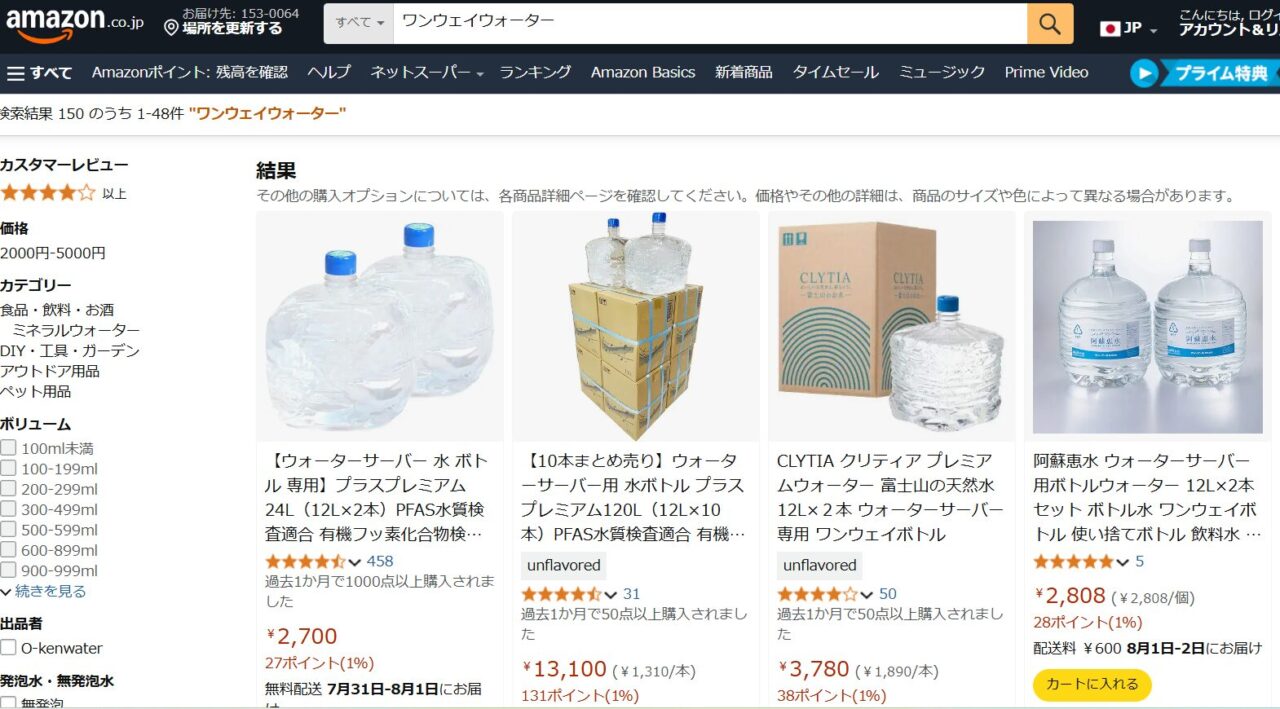Click the Japan flag language icon
The width and height of the screenshot is (1280, 709).
click(x=1110, y=28)
